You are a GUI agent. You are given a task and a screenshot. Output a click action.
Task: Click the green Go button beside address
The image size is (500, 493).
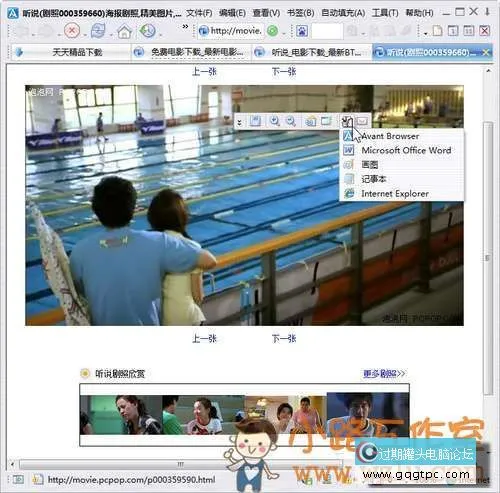[x=272, y=31]
